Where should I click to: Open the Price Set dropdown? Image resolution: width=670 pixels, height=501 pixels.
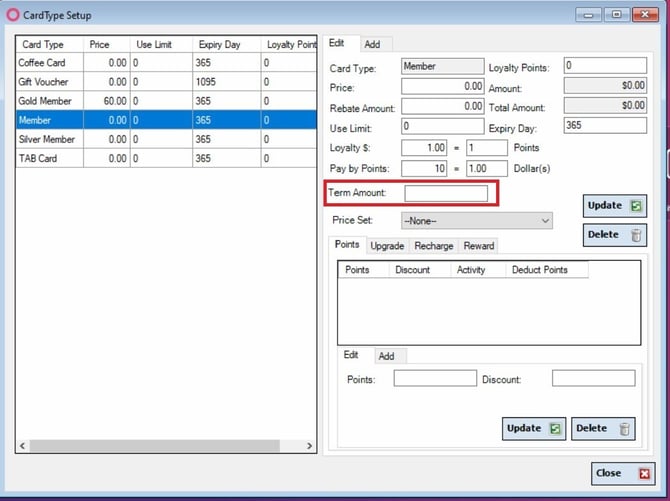click(476, 221)
